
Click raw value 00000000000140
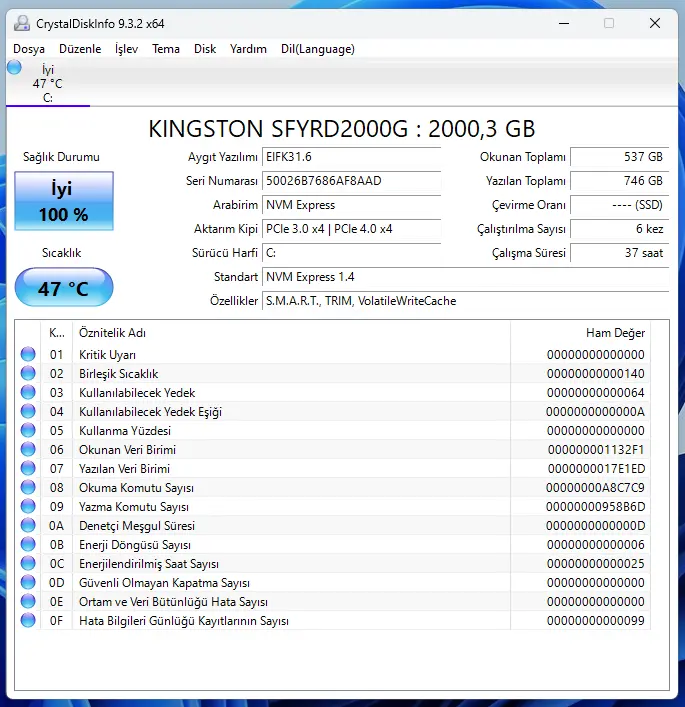(595, 374)
